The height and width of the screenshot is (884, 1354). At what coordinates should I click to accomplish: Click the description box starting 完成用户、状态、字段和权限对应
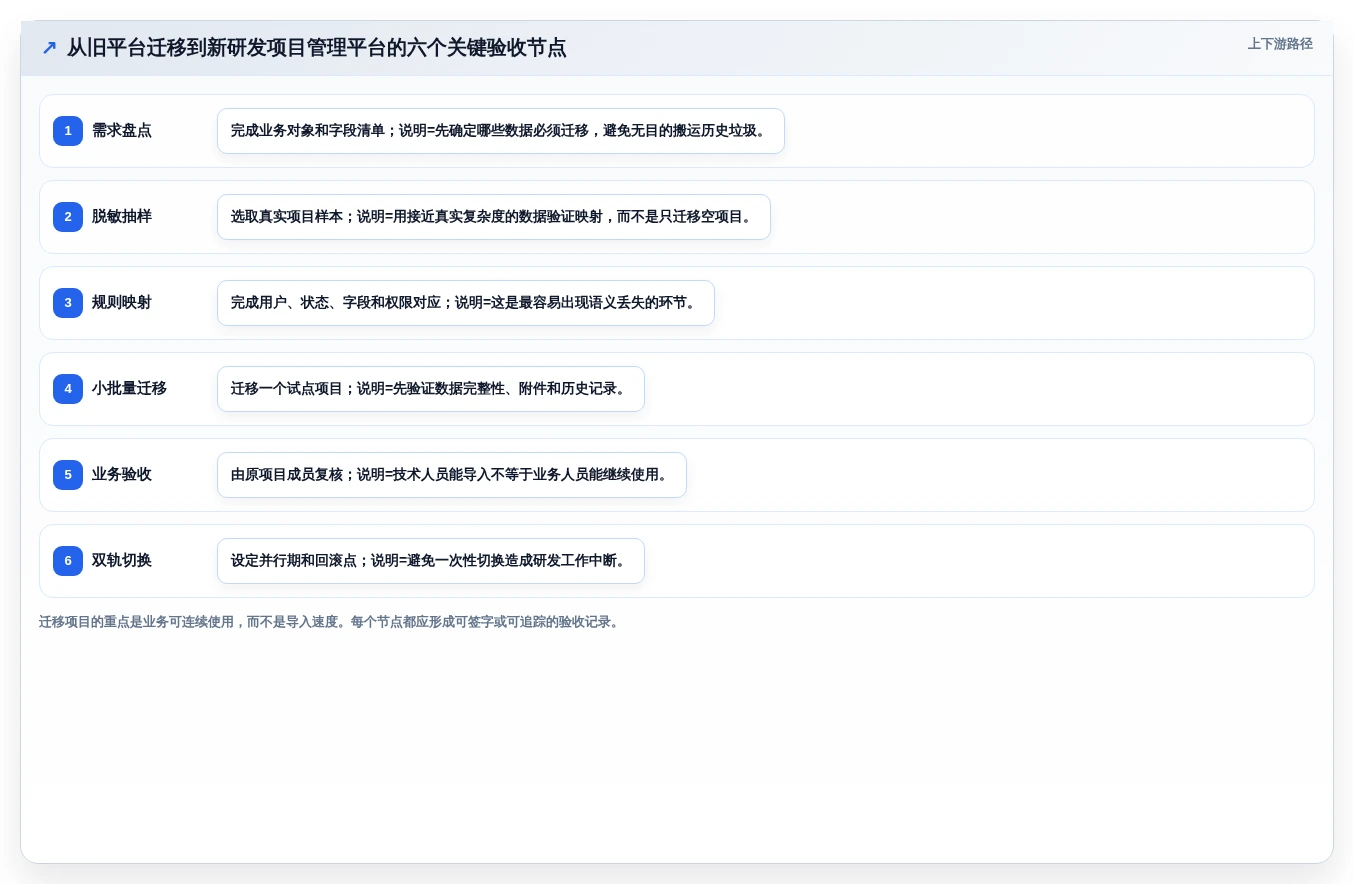(466, 303)
